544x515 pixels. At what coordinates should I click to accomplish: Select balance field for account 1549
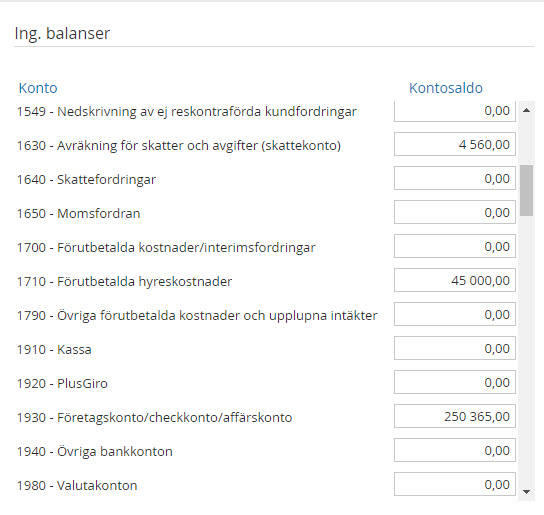(x=455, y=111)
